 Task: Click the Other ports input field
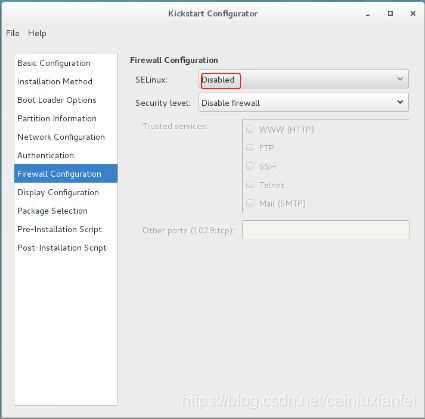click(326, 229)
